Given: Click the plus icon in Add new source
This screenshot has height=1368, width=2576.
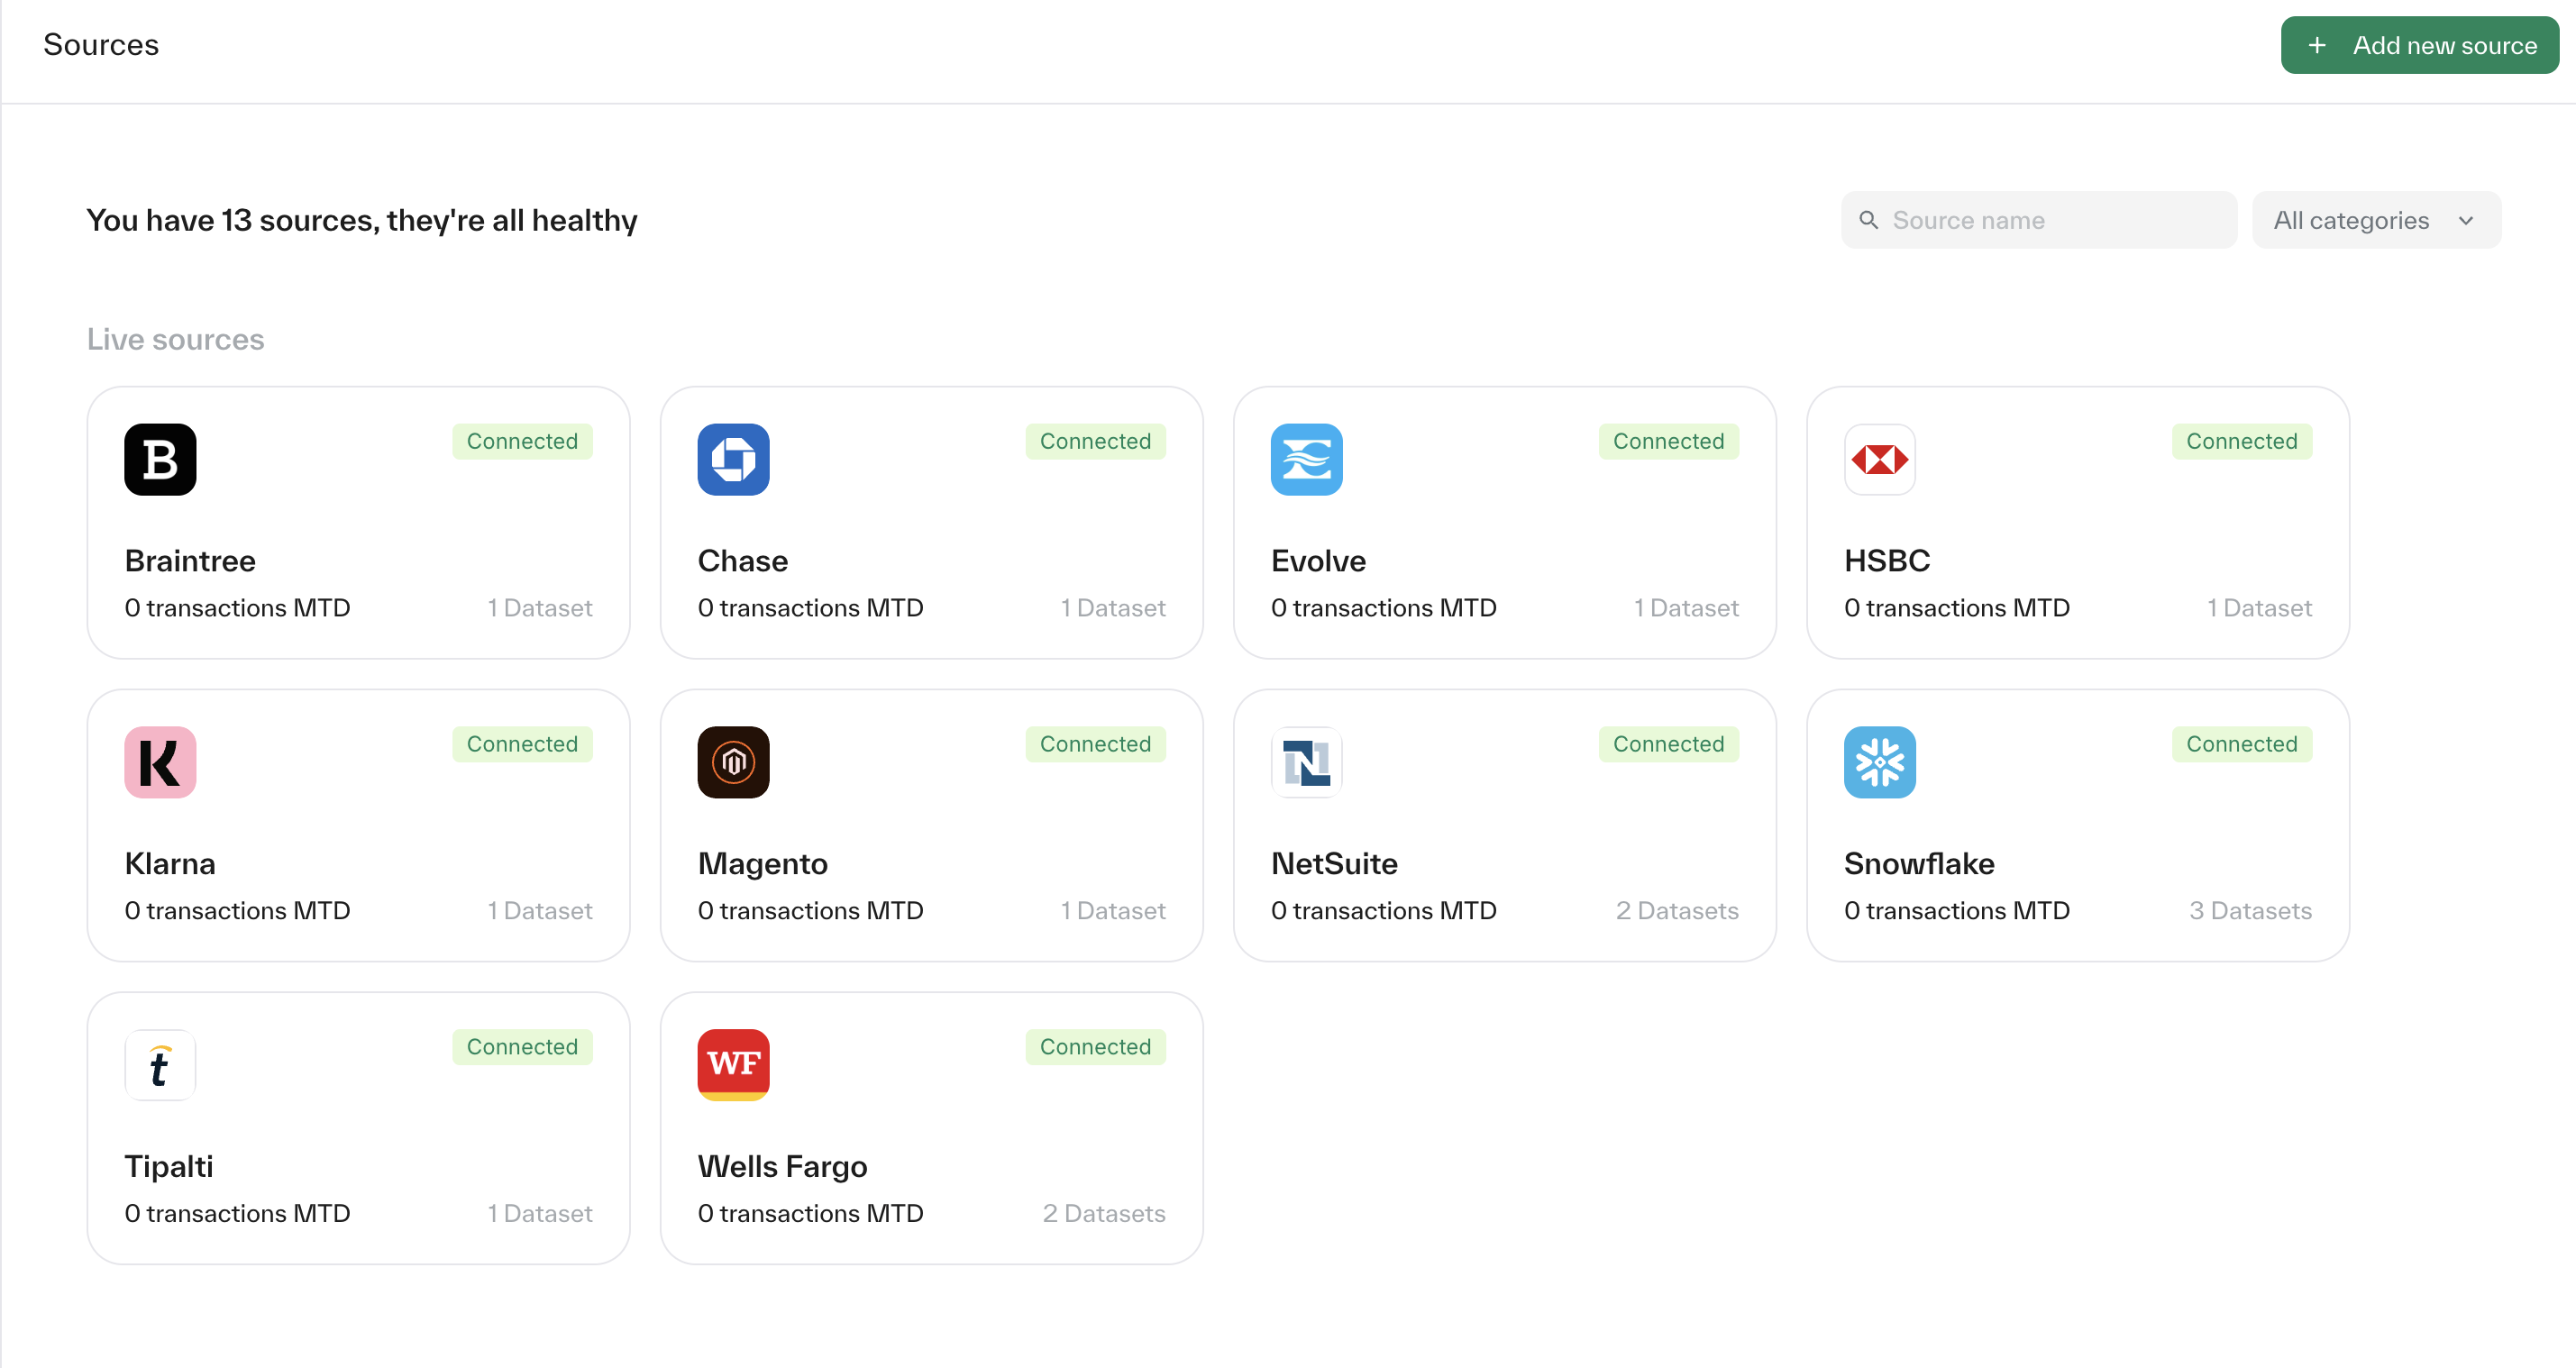Looking at the screenshot, I should 2316,46.
